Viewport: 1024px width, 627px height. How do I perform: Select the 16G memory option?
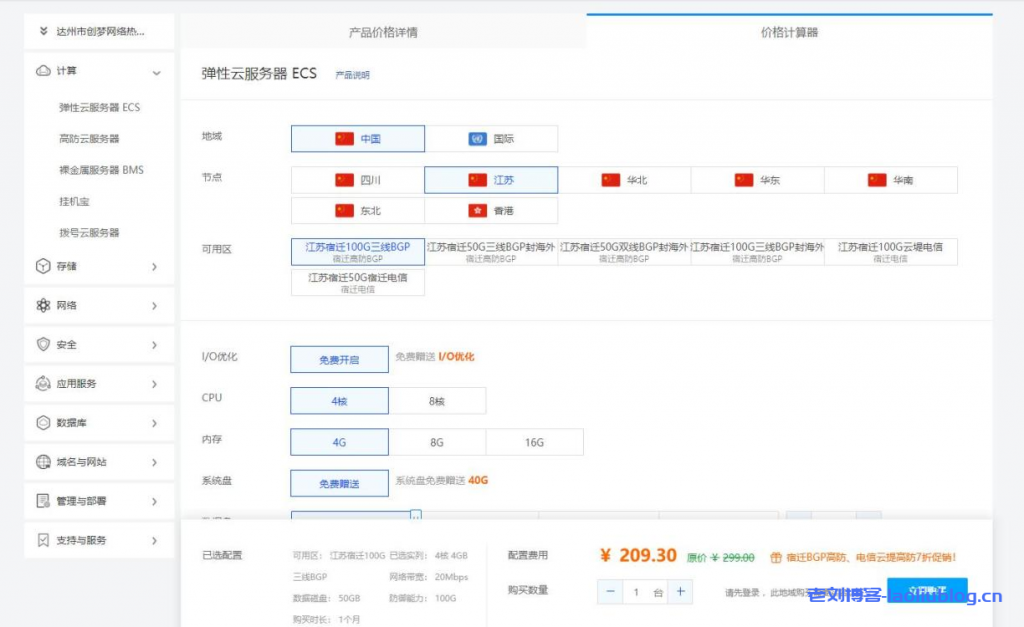534,442
